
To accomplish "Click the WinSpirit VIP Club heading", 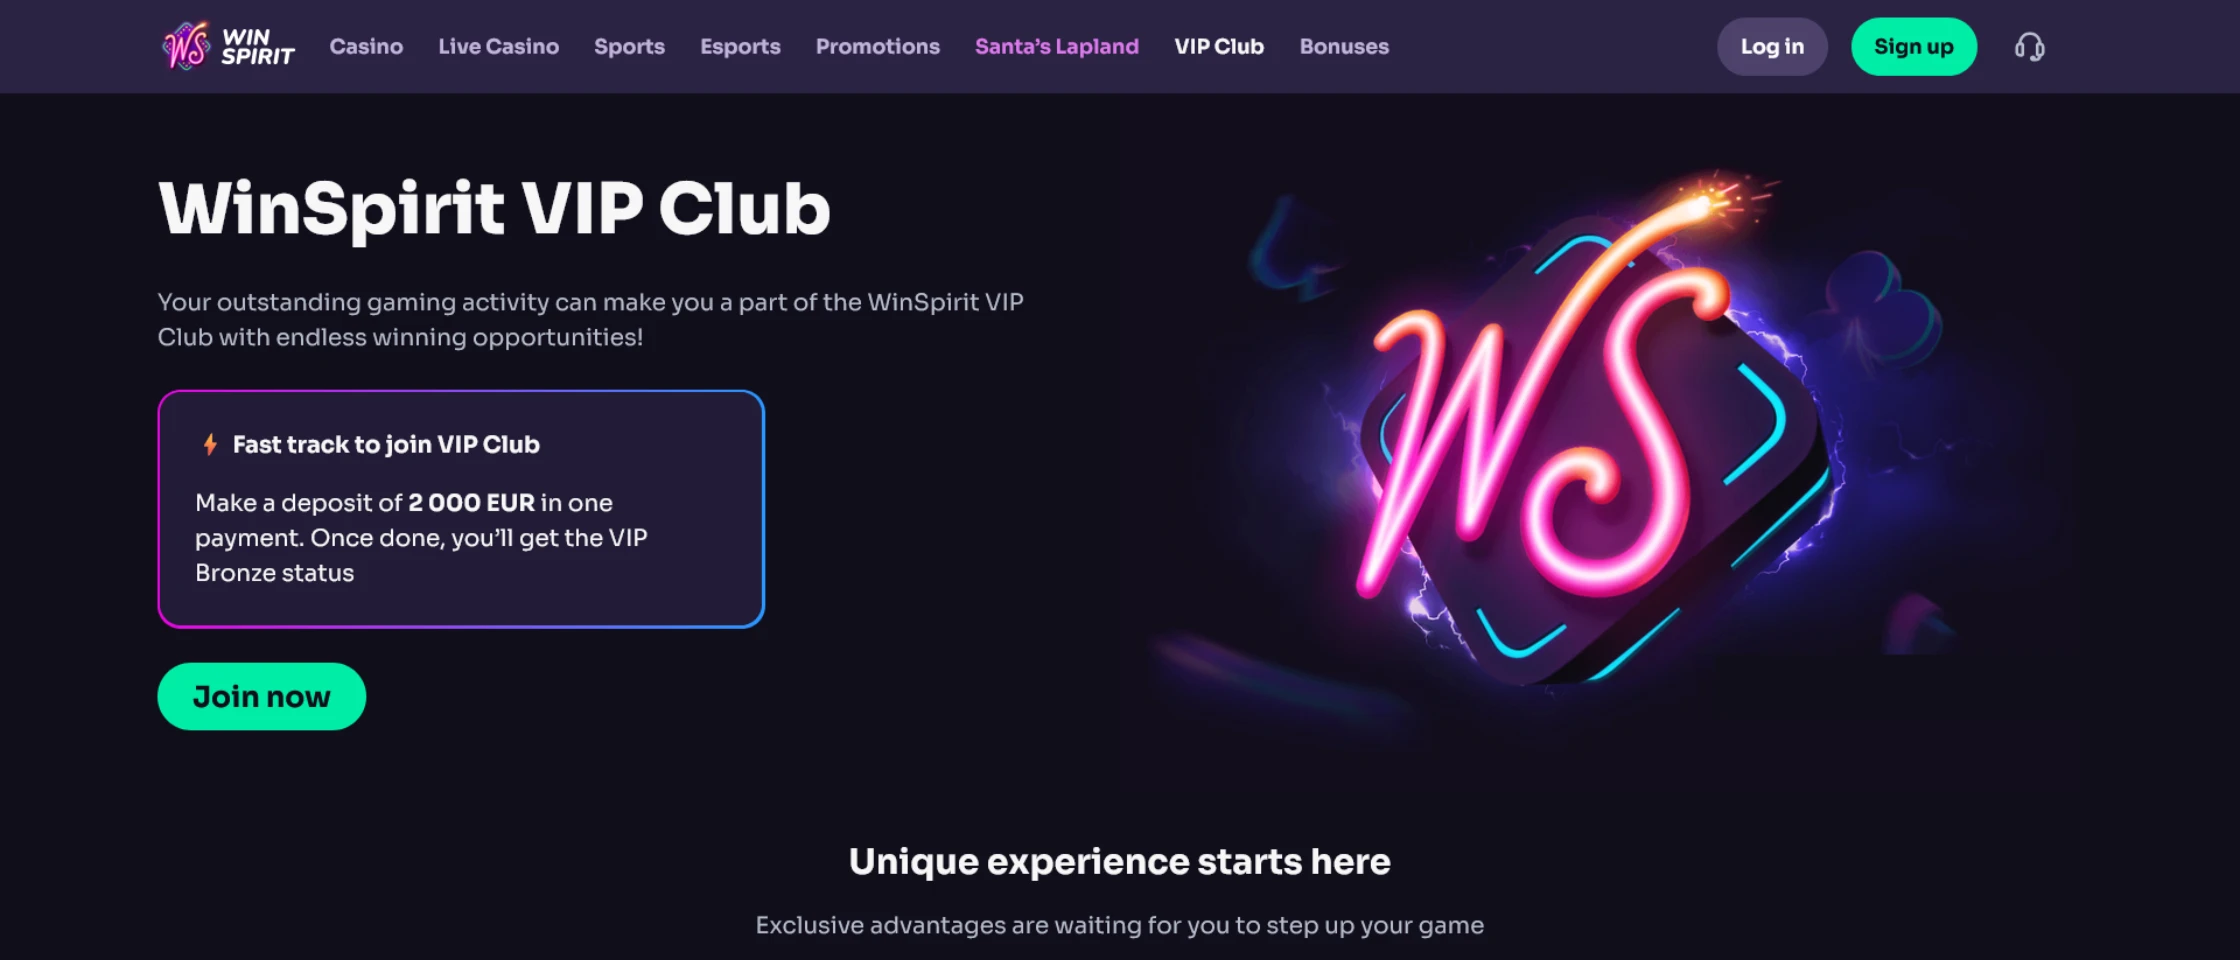I will [x=494, y=209].
